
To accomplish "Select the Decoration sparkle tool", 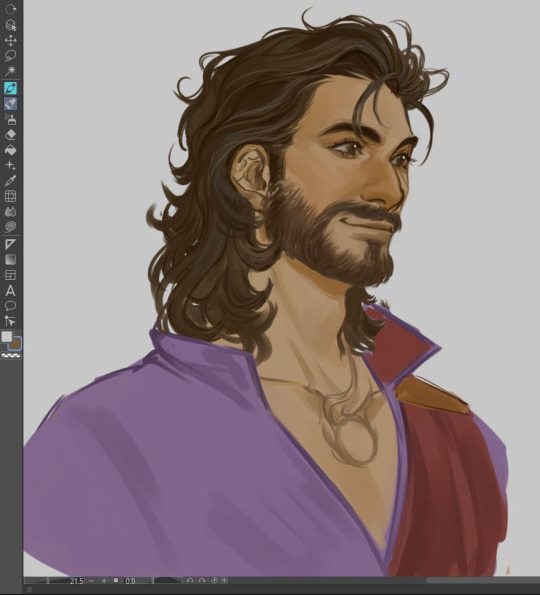I will pyautogui.click(x=11, y=165).
